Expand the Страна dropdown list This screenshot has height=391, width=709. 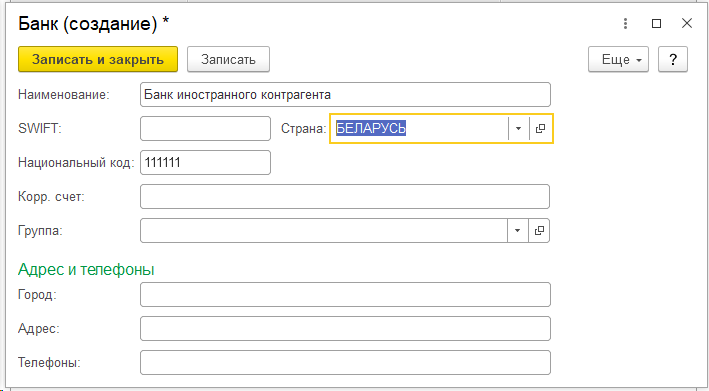click(x=519, y=128)
